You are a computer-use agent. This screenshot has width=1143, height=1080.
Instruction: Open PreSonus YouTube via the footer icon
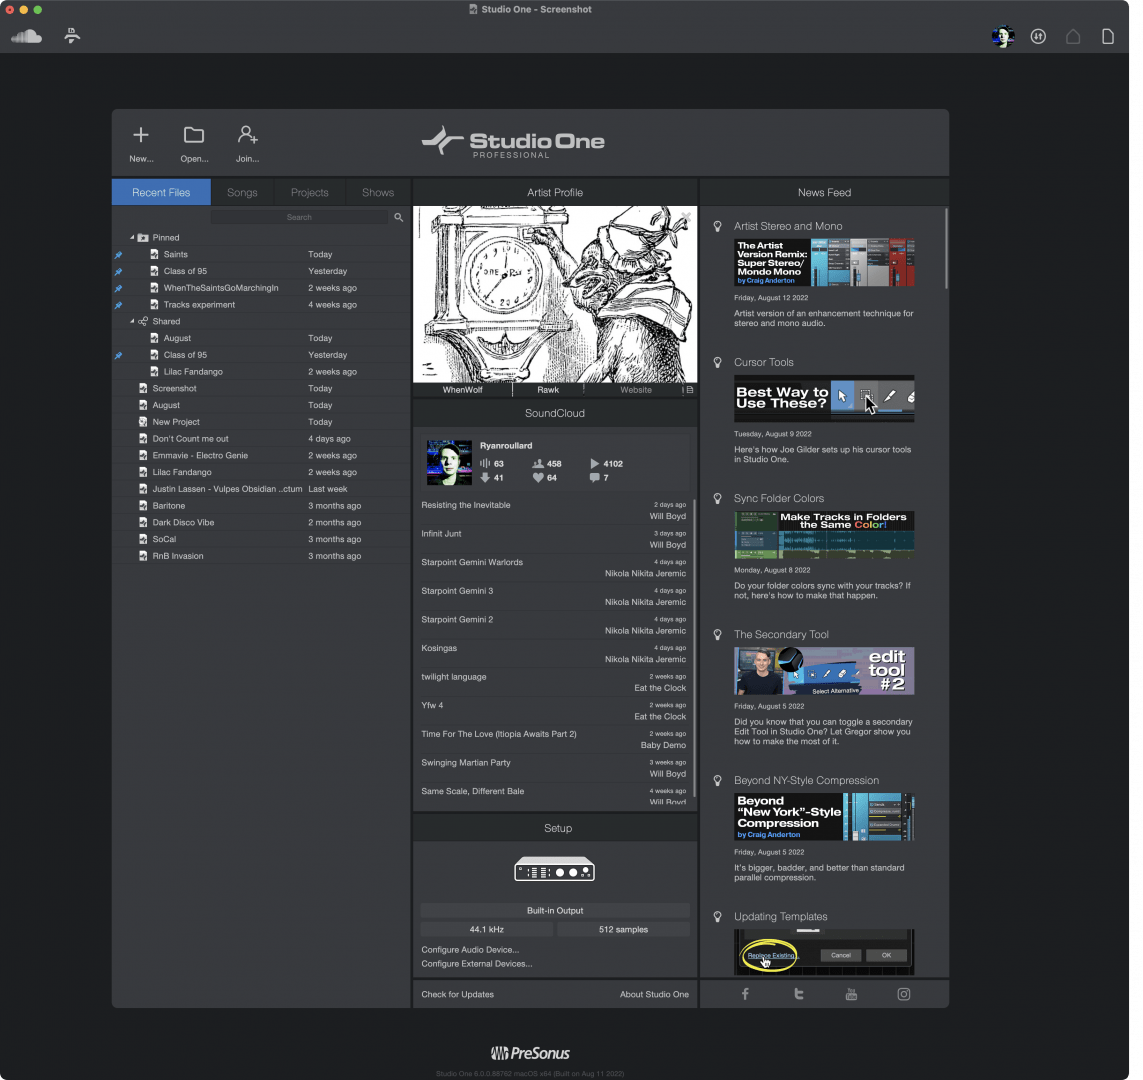(851, 994)
